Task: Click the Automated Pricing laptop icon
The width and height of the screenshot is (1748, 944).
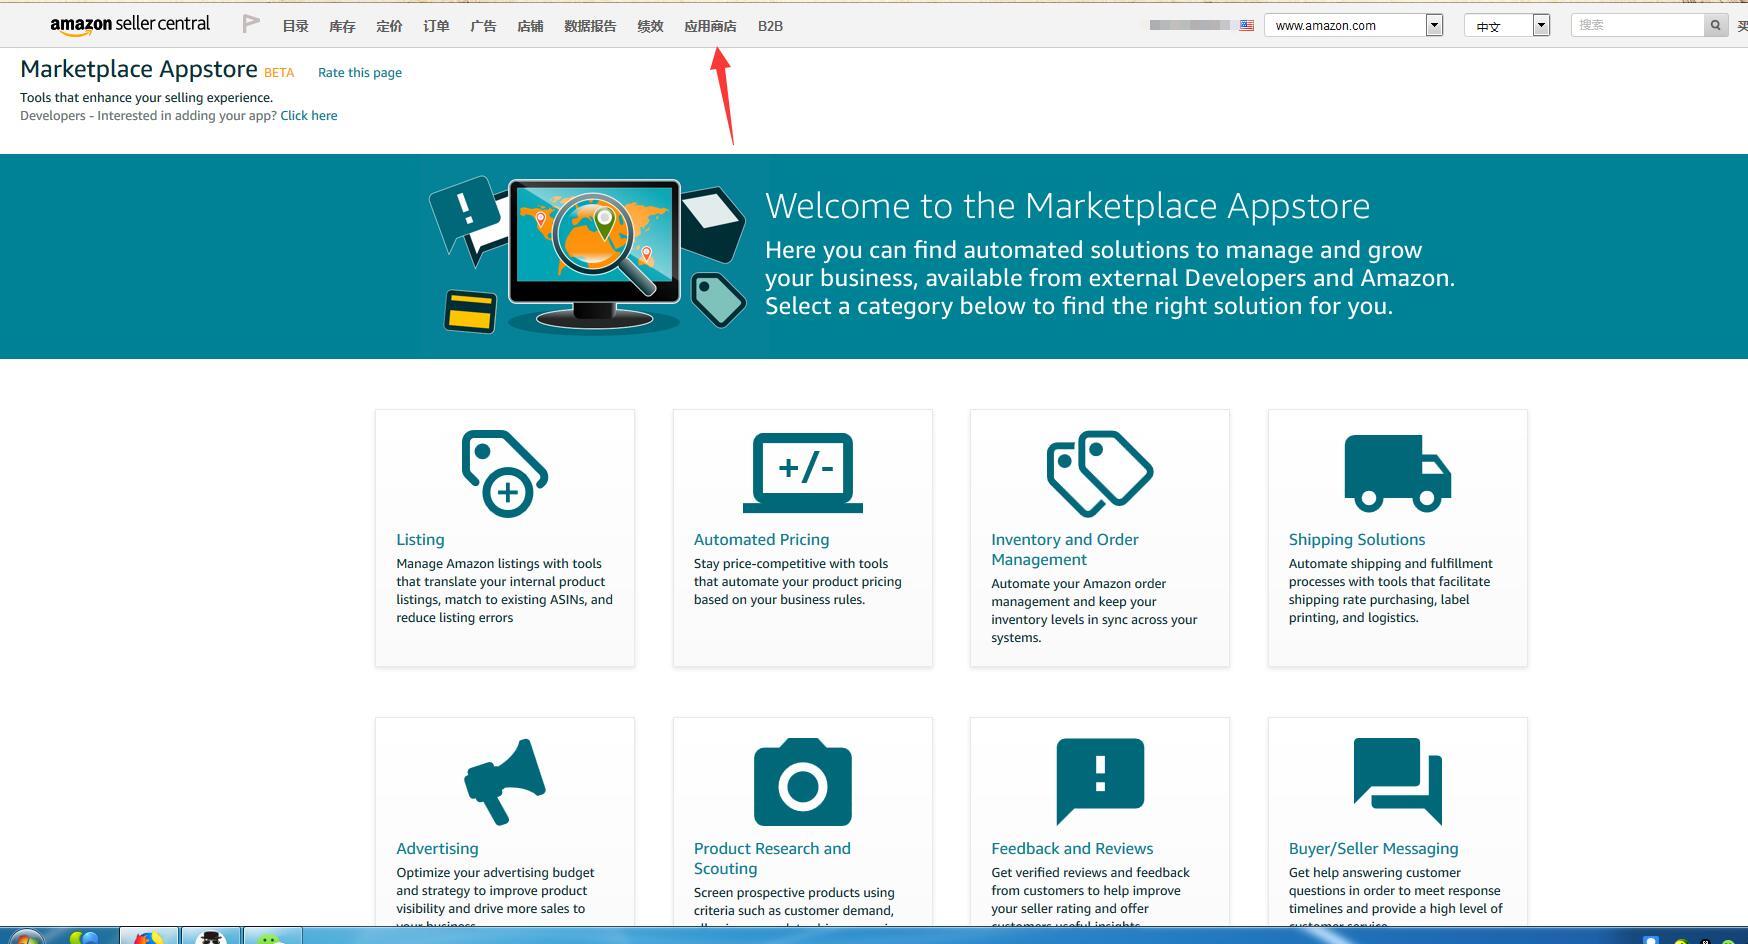Action: (x=802, y=473)
